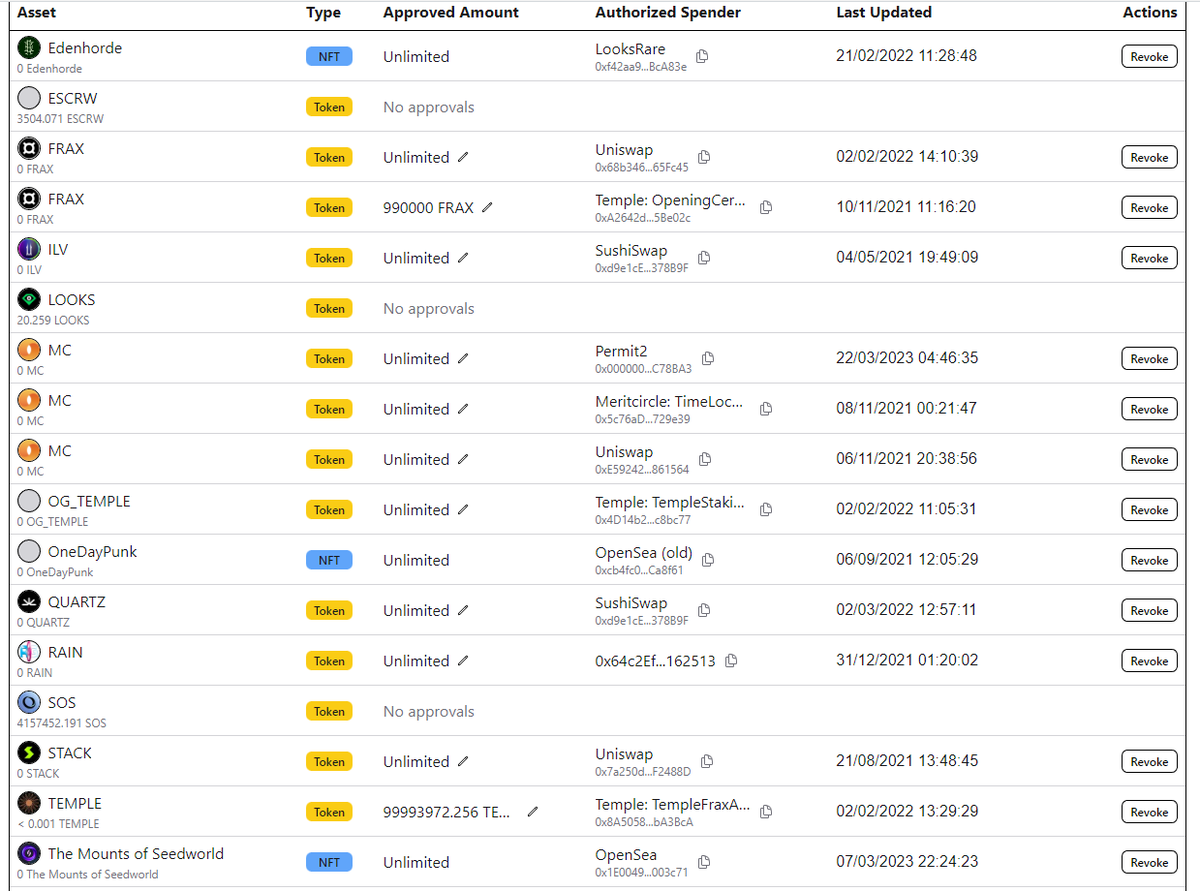The width and height of the screenshot is (1200, 891).
Task: Revoke MC approval dated 08/11/2021
Action: (1149, 409)
